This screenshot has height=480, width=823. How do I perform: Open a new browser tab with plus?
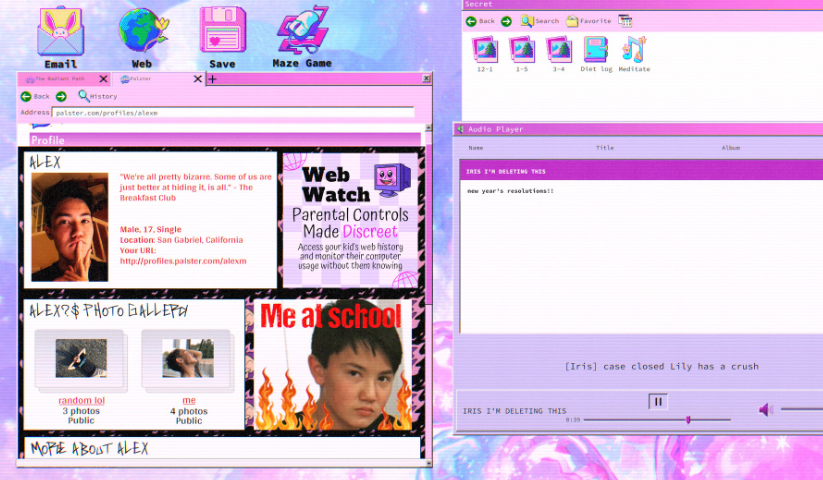point(213,79)
